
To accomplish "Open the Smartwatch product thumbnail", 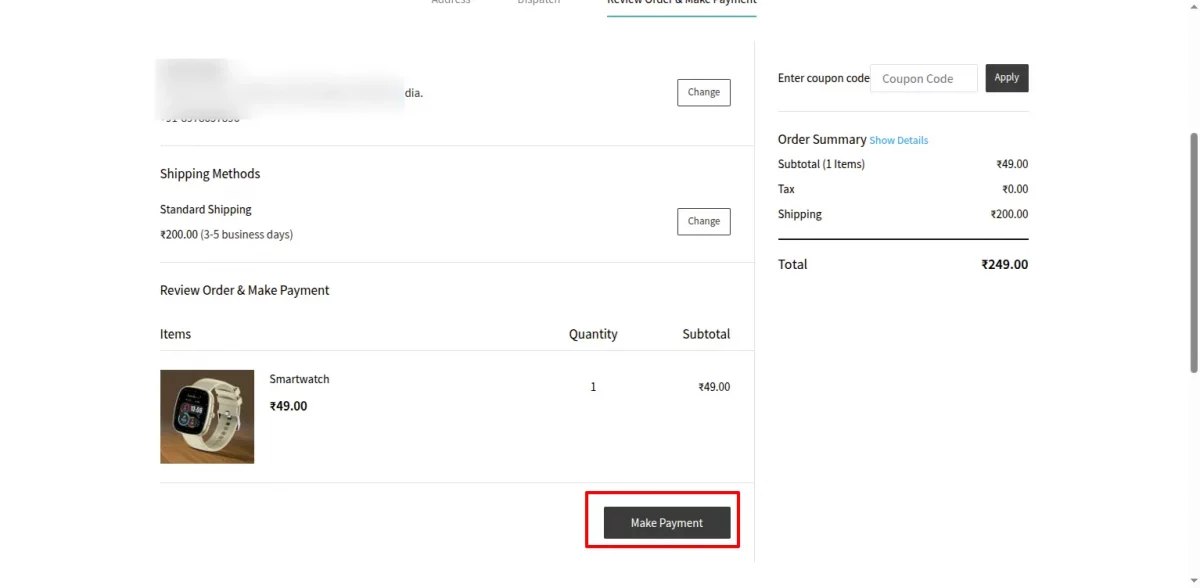I will coord(207,417).
